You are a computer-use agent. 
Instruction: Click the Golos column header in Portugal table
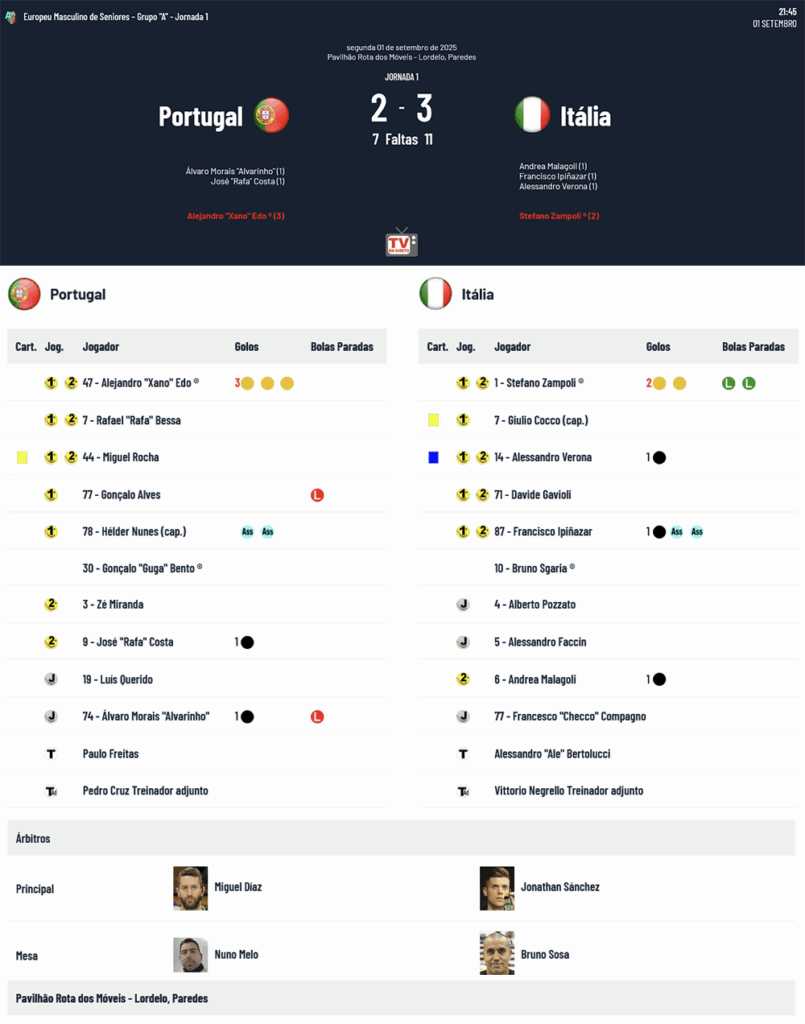click(247, 347)
